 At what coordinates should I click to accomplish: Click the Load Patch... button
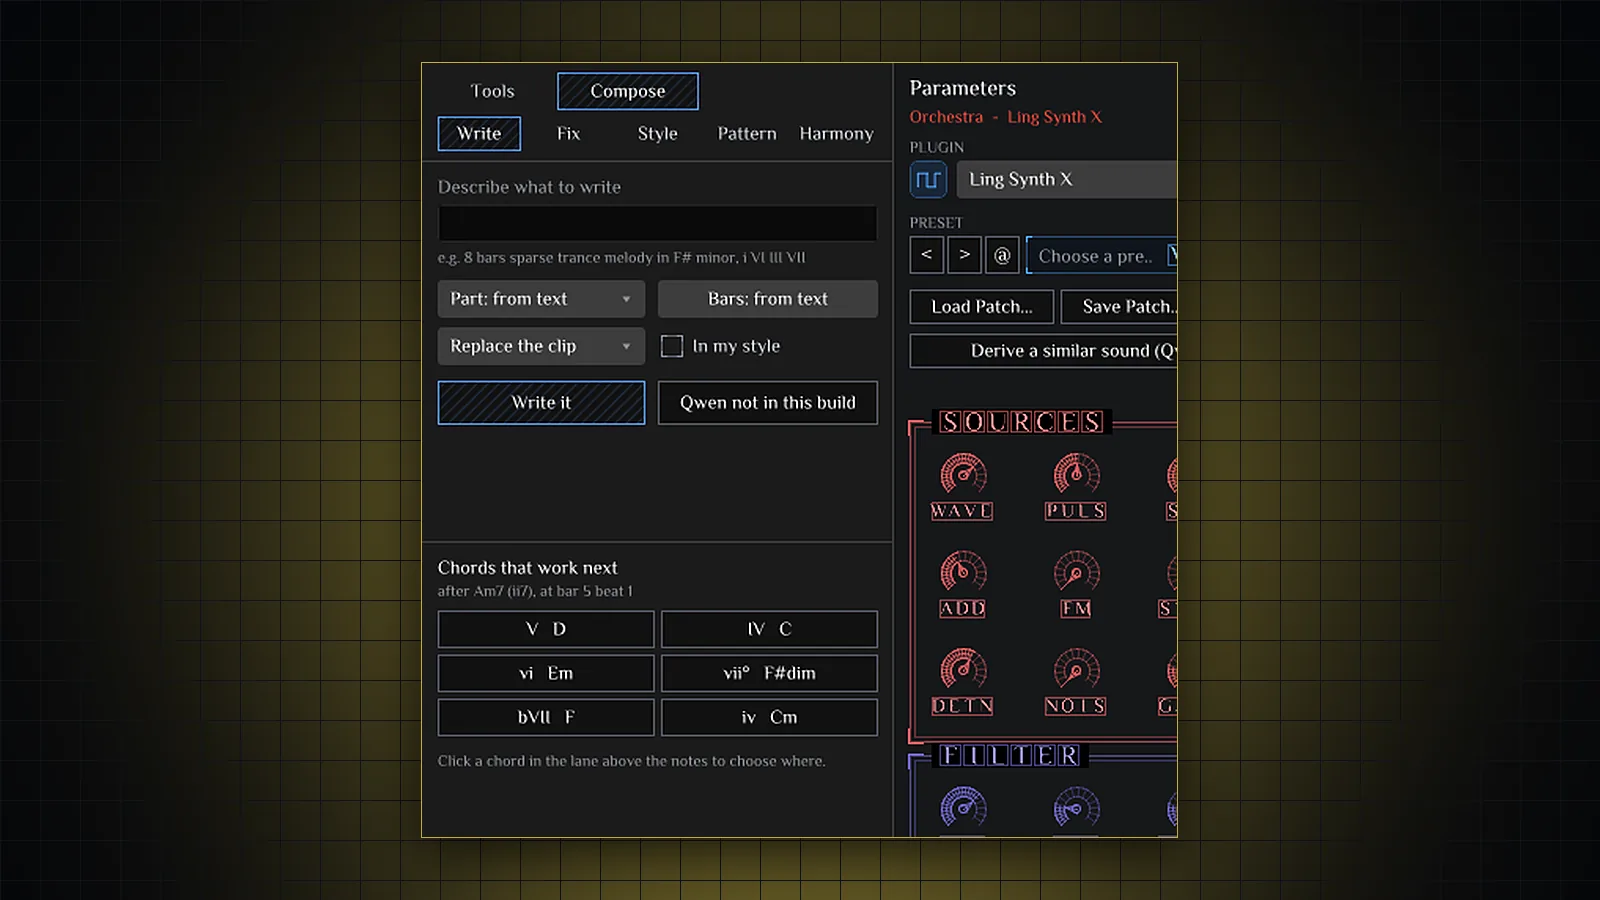pos(982,307)
